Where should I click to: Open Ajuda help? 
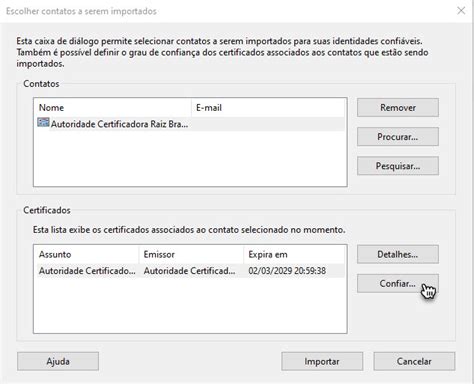point(58,361)
